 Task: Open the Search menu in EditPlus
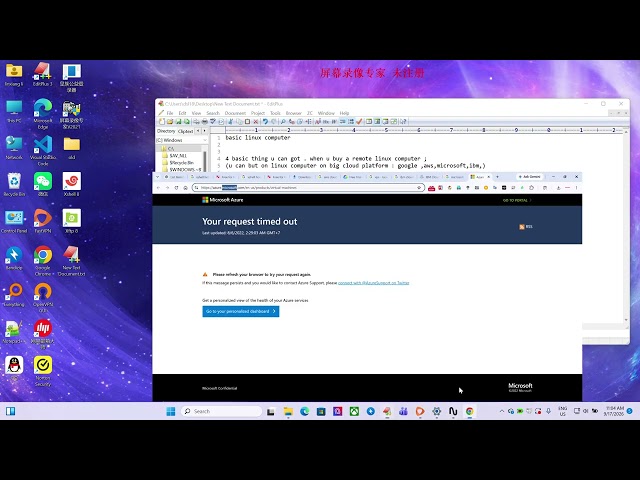point(213,113)
